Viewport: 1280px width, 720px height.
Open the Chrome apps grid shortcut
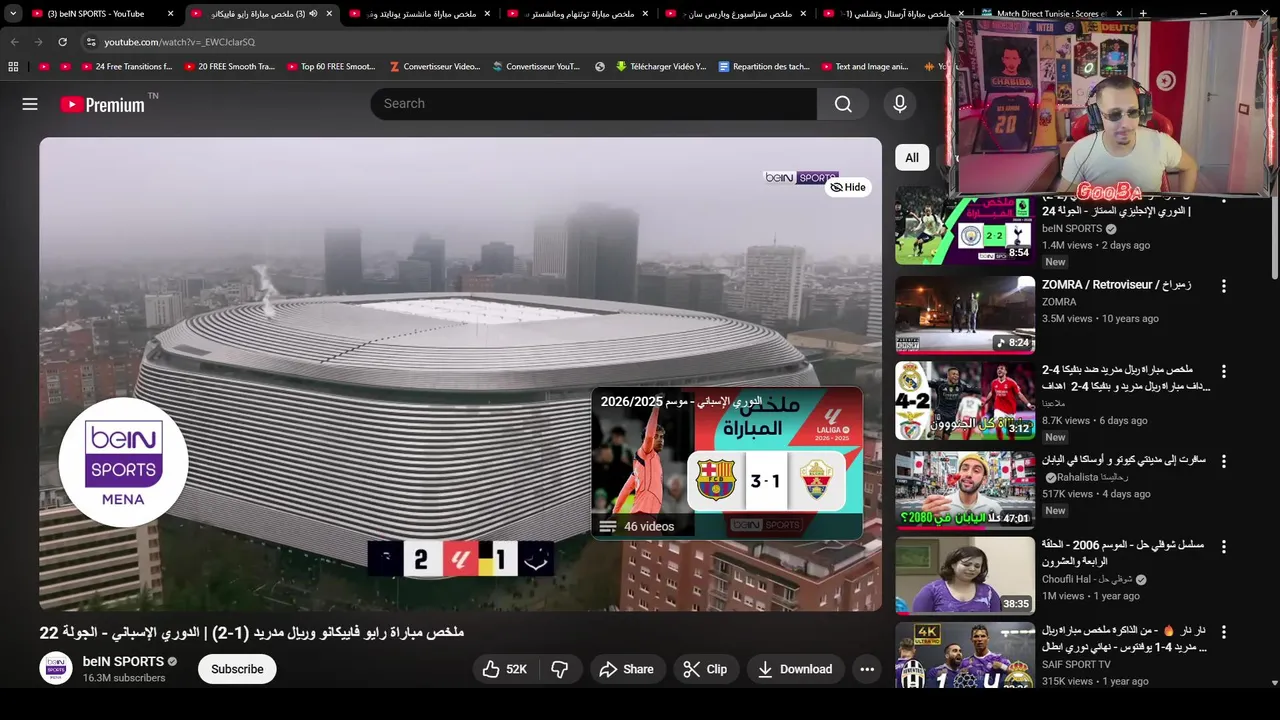pos(13,67)
